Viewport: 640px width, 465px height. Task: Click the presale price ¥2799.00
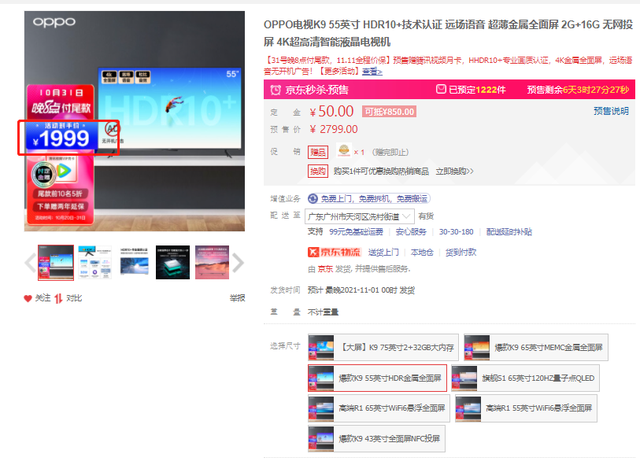tap(333, 129)
